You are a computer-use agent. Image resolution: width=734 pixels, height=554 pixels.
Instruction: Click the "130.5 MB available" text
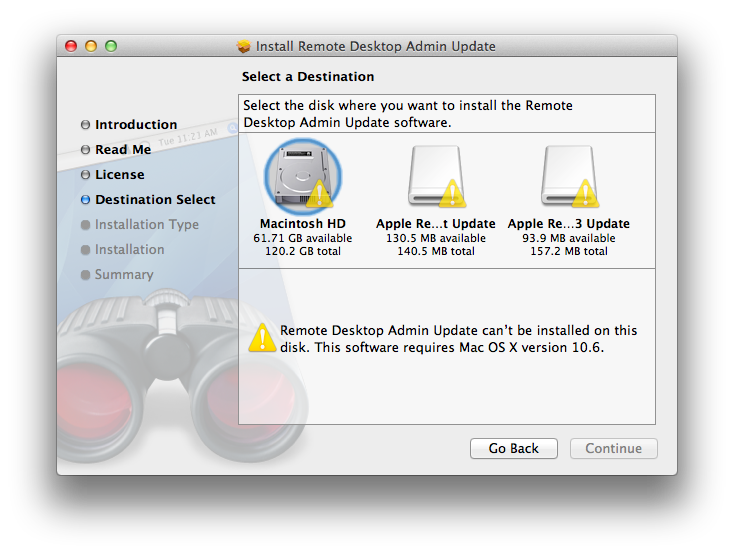coord(436,238)
